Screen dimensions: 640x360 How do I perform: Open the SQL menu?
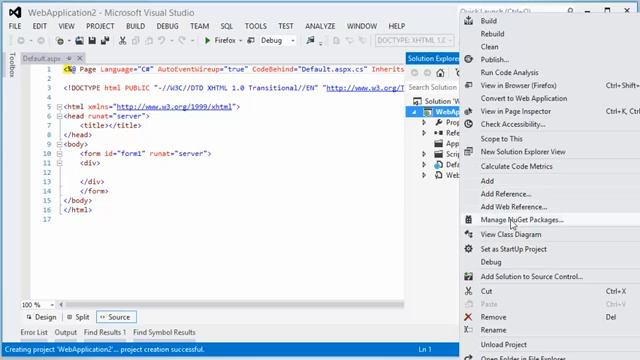[227, 26]
